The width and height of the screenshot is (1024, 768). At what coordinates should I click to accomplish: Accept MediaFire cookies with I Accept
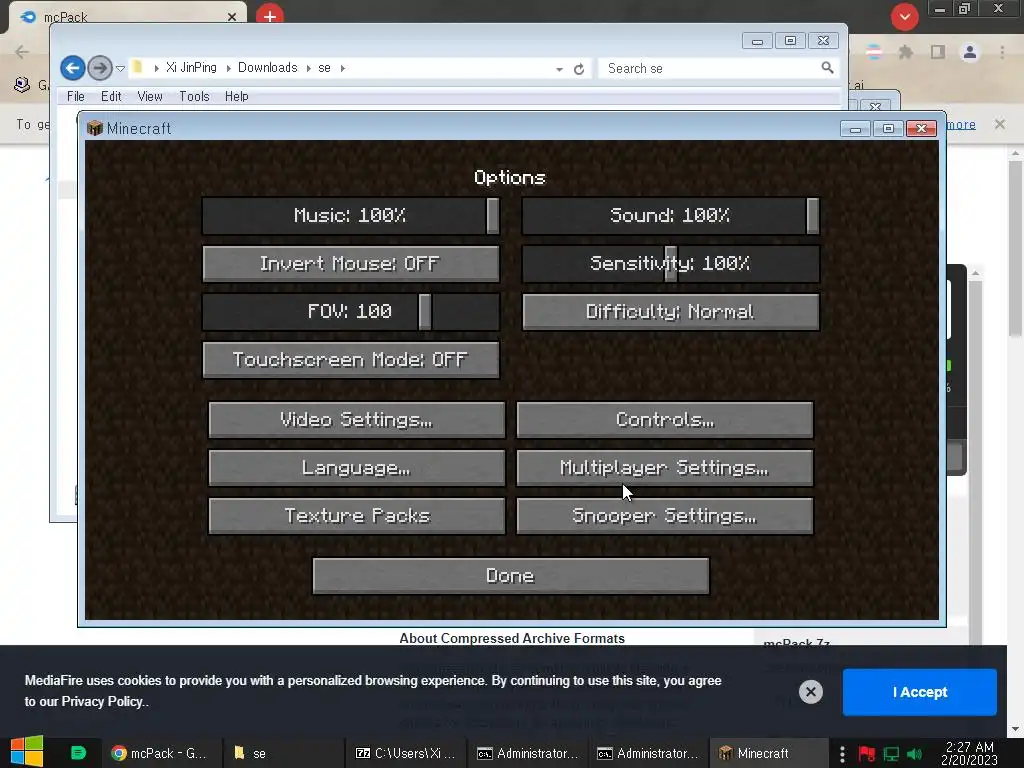[x=920, y=692]
